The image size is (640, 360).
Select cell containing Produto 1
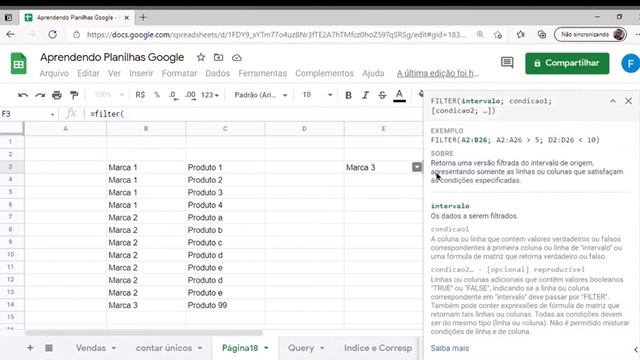point(225,167)
